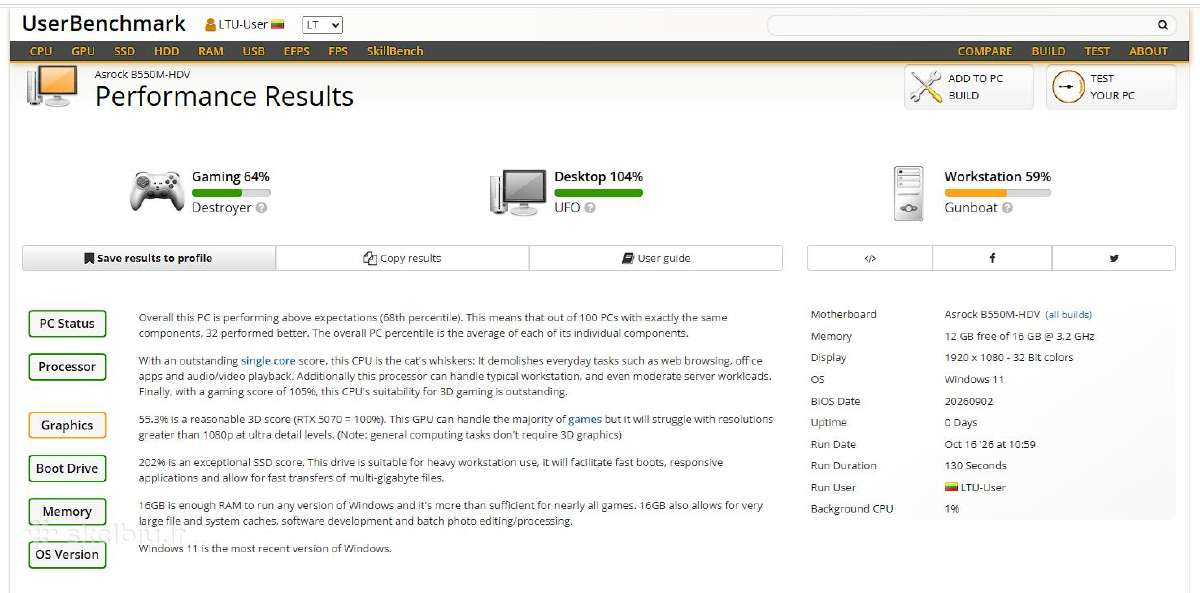Jump to PC Status section

[67, 324]
